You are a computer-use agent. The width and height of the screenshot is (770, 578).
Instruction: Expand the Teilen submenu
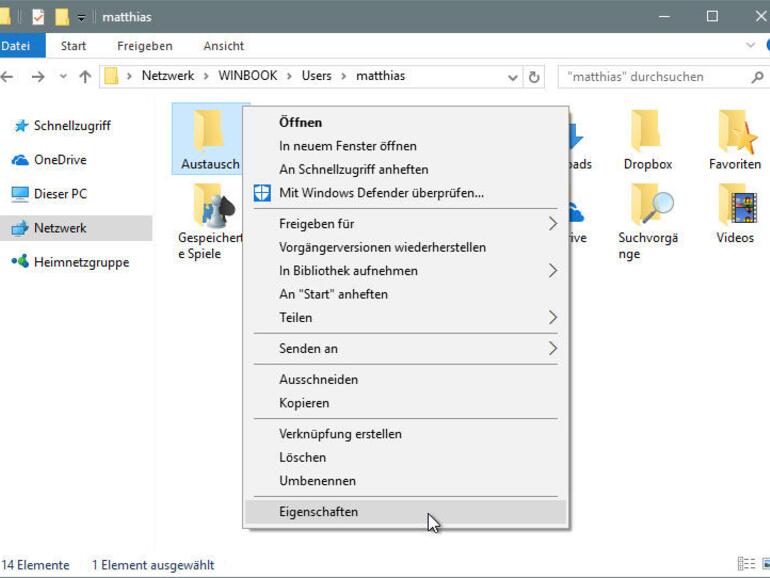pos(406,318)
